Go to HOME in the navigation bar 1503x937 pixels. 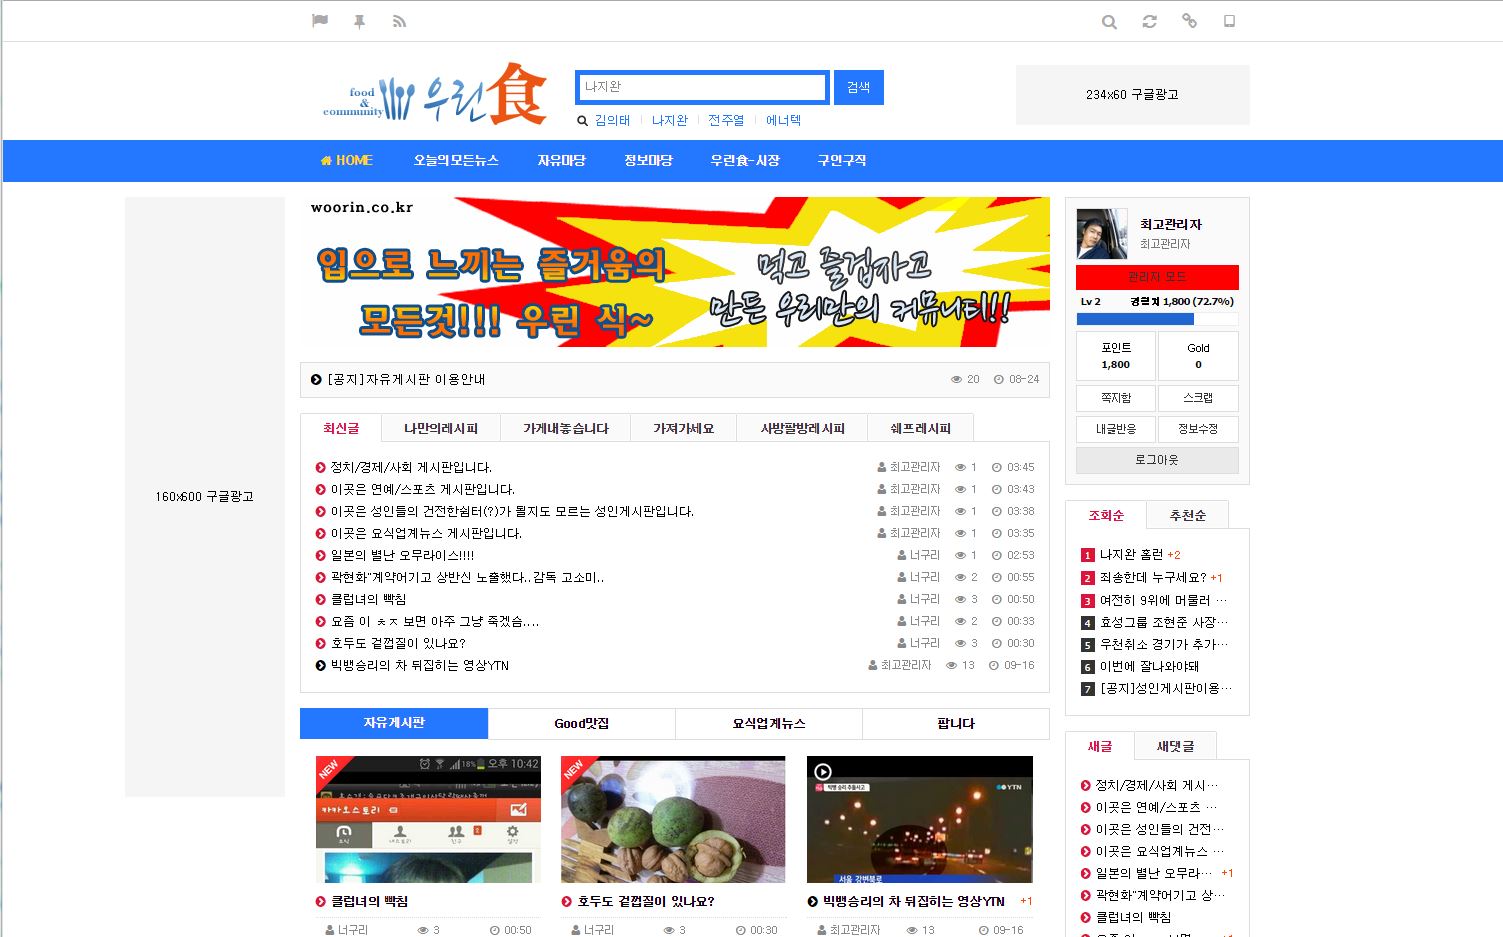(x=347, y=160)
